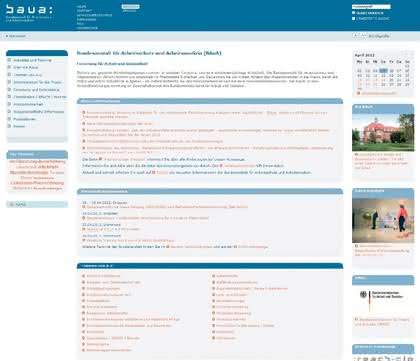Viewport: 420px width, 361px height.
Task: Open Publikationen in the sidebar menu
Action: pos(25,119)
